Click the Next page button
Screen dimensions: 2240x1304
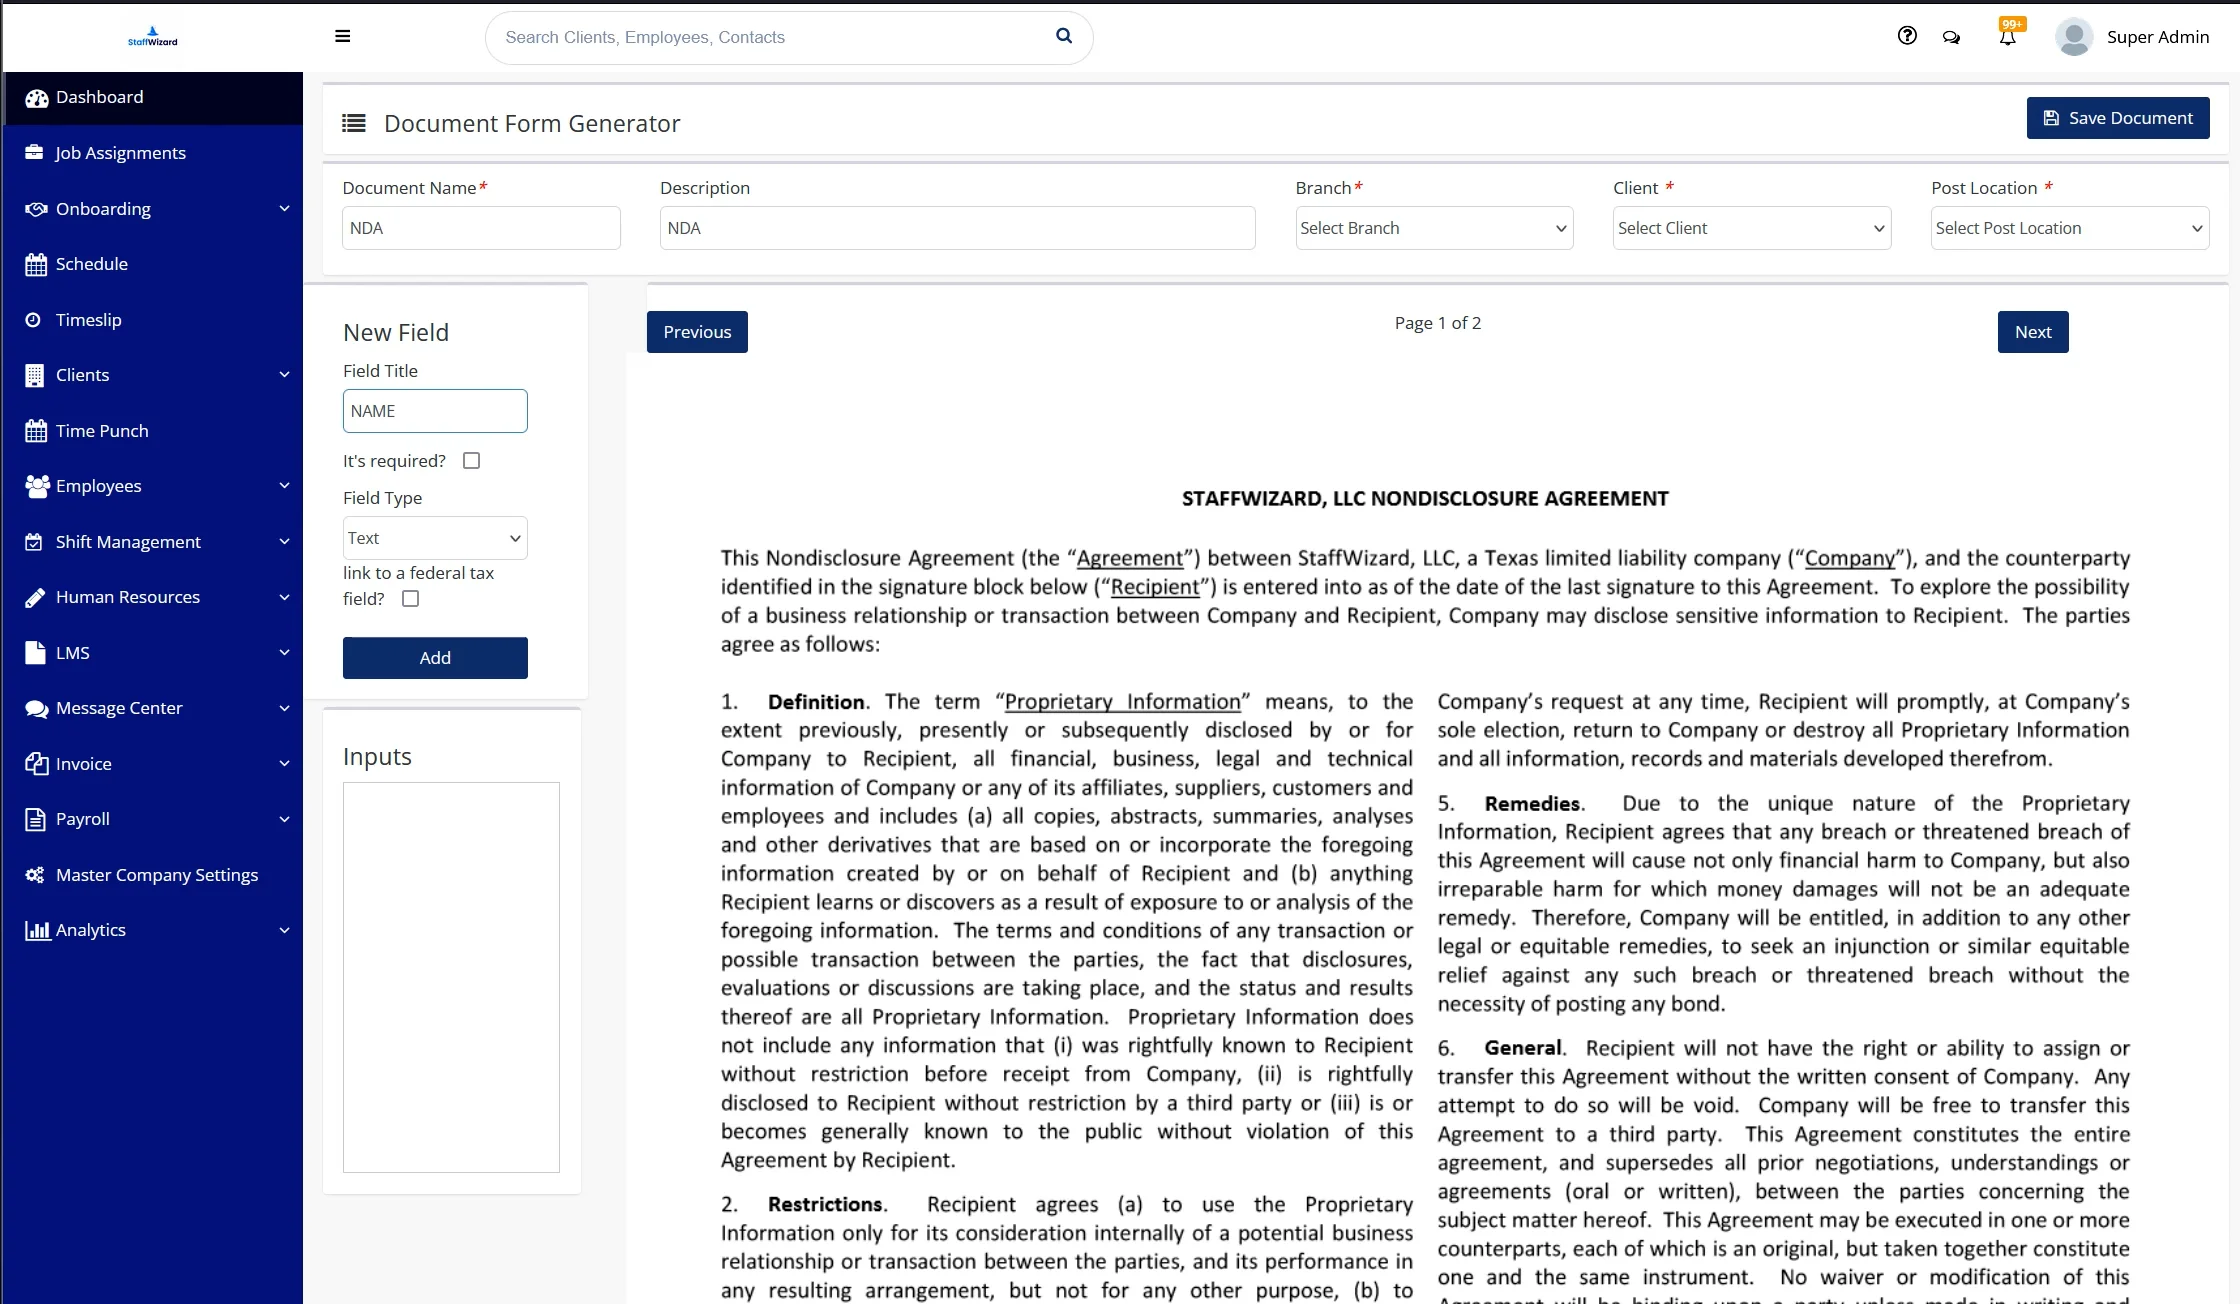coord(2032,332)
